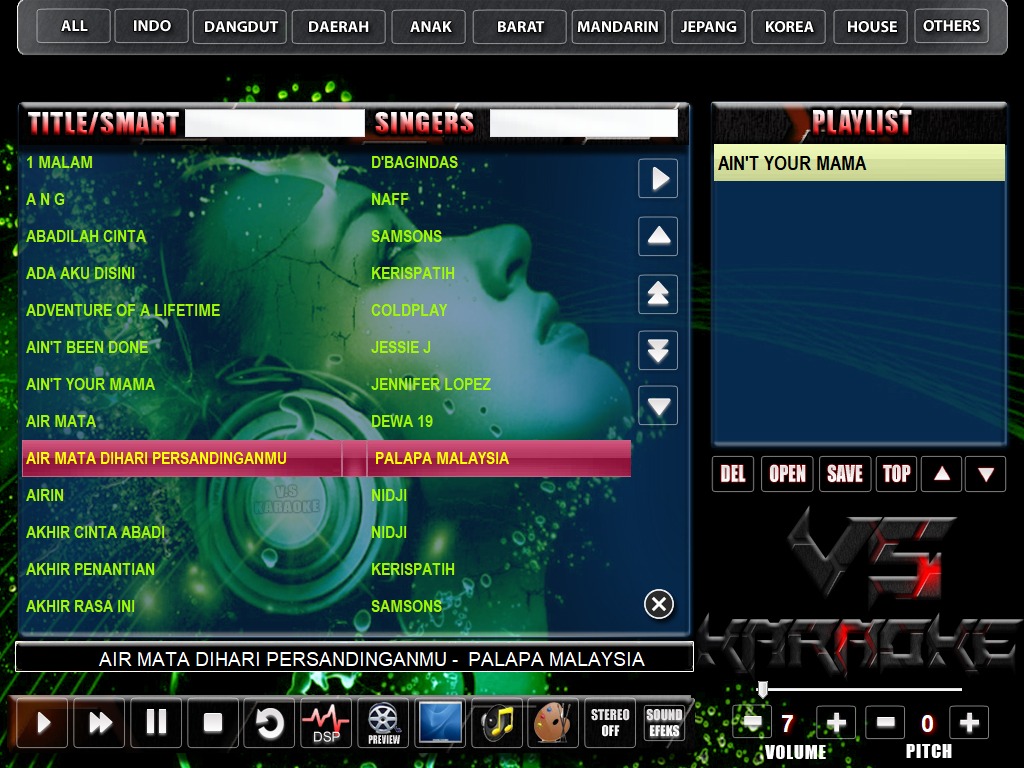Show ALL song categories

pyautogui.click(x=74, y=26)
